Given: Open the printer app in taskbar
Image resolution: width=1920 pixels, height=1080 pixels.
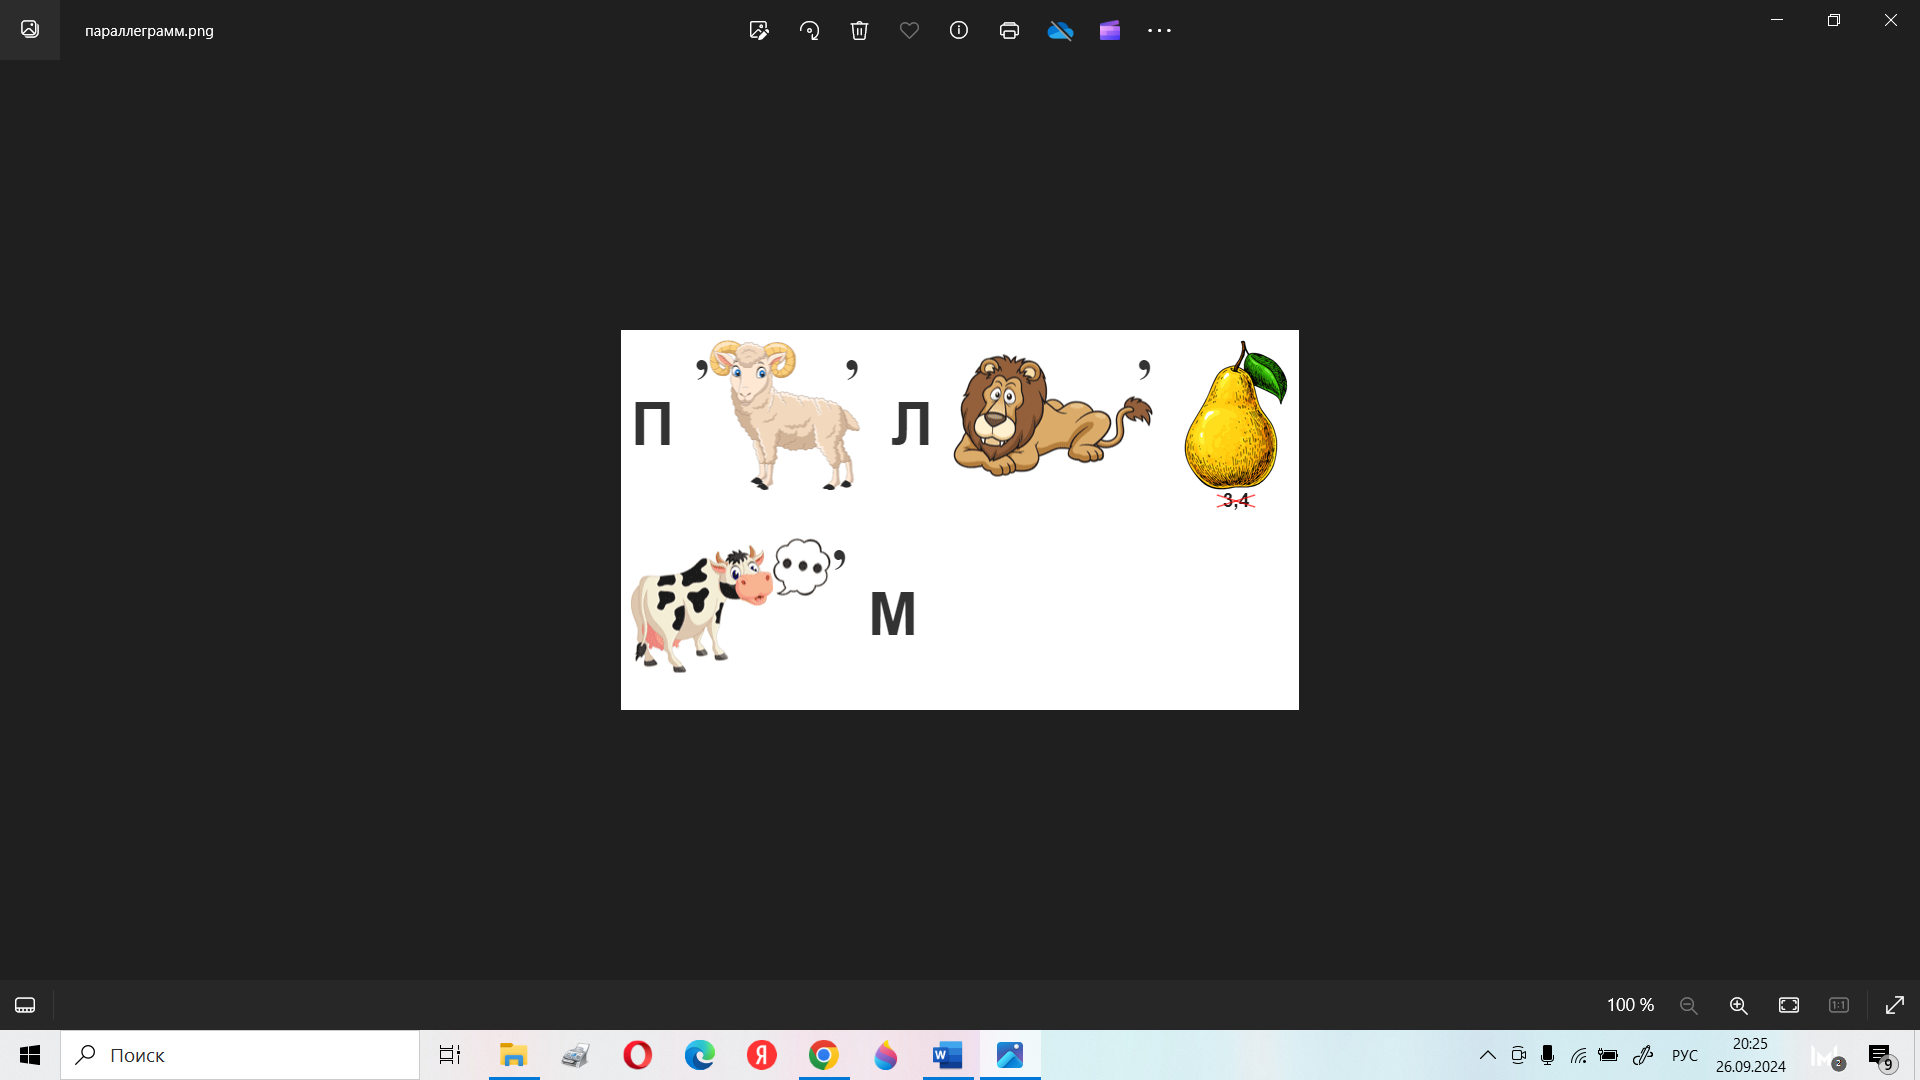Looking at the screenshot, I should pyautogui.click(x=576, y=1055).
